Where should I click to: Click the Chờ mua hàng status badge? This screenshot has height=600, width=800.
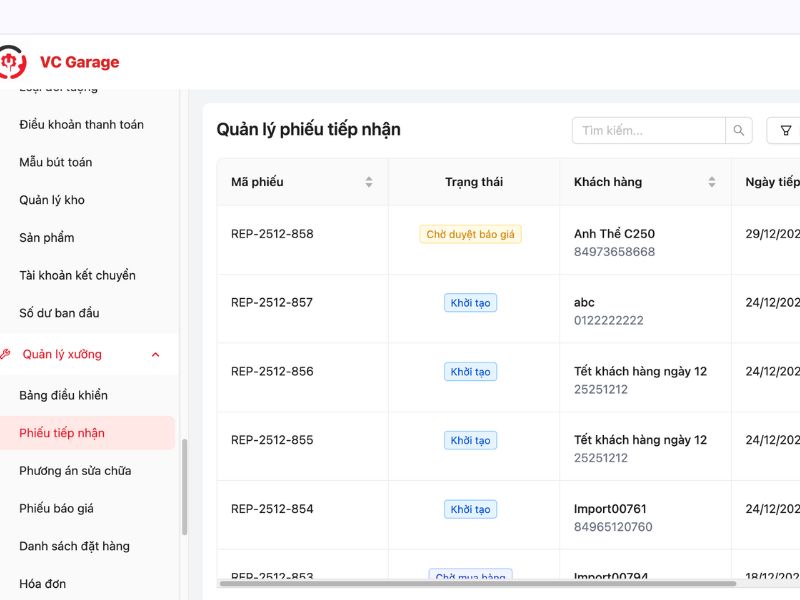tap(471, 577)
